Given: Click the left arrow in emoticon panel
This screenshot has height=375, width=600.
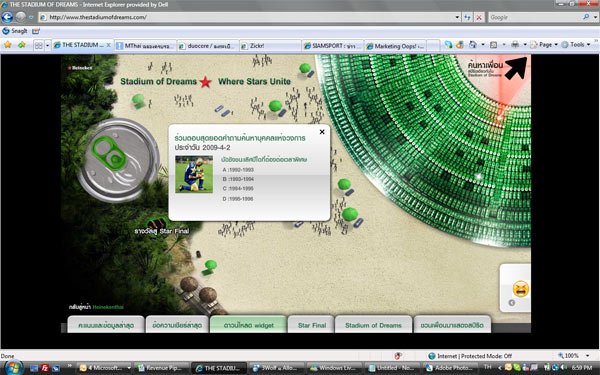Looking at the screenshot, I should [x=511, y=303].
